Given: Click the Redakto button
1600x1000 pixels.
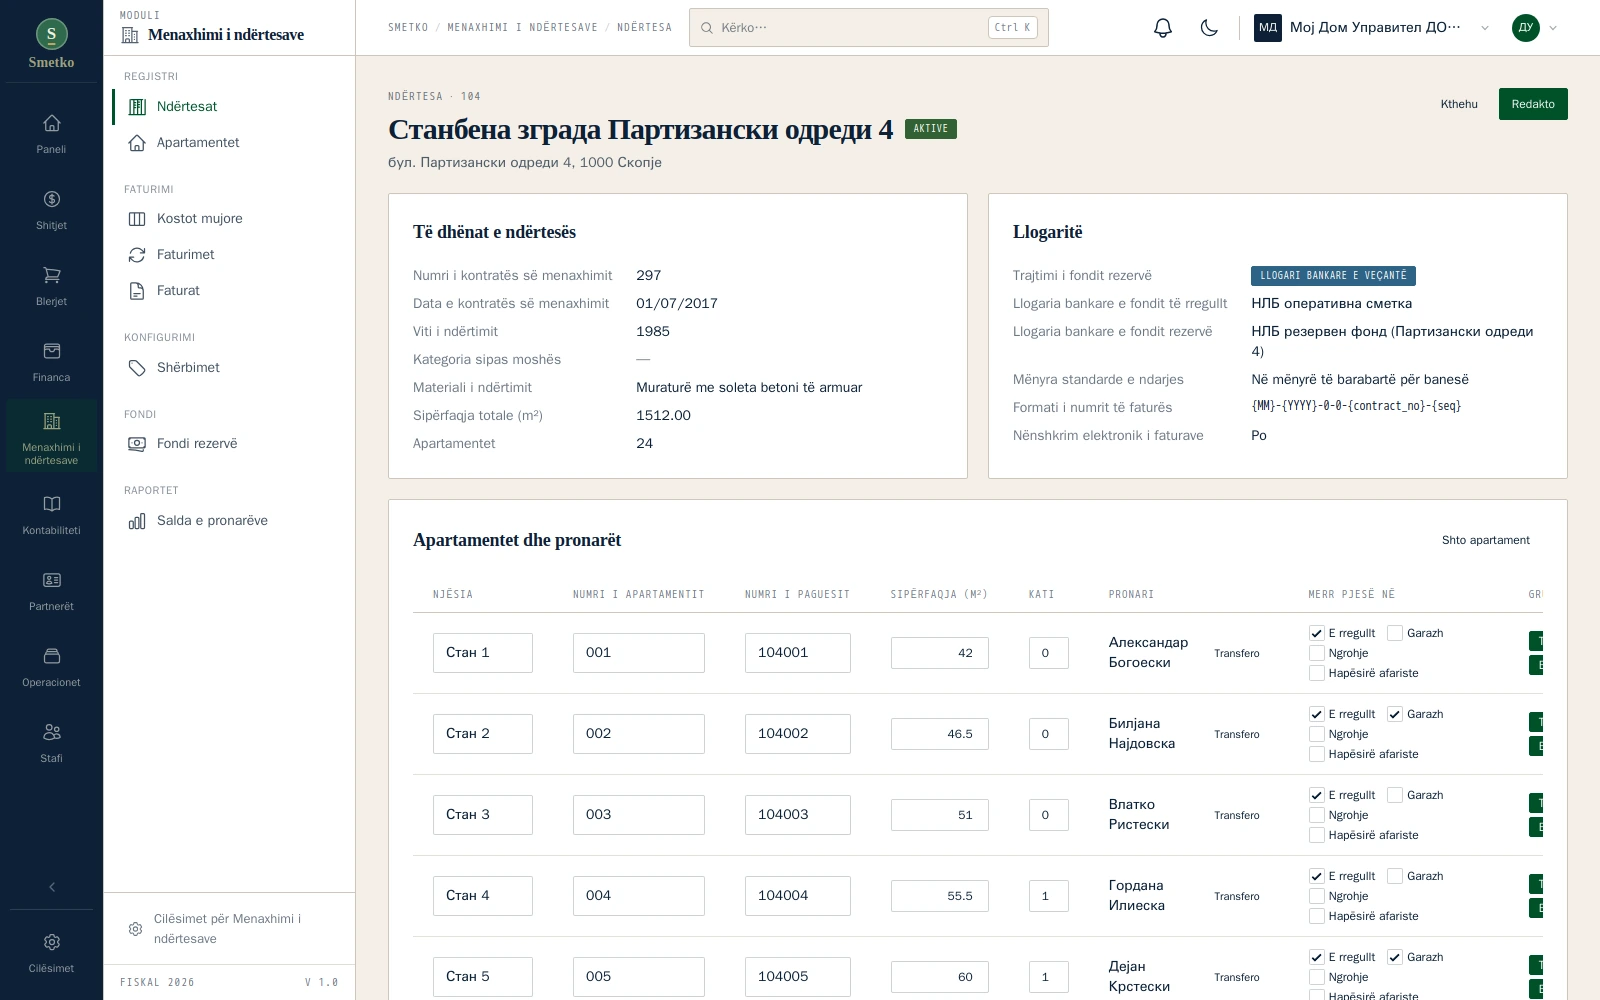Looking at the screenshot, I should pyautogui.click(x=1532, y=104).
